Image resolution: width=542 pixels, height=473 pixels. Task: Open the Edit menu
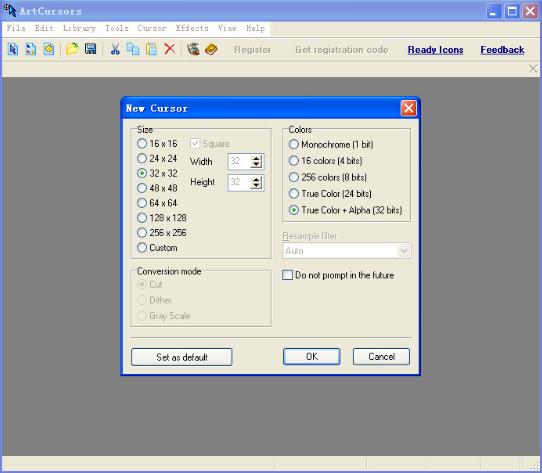44,28
